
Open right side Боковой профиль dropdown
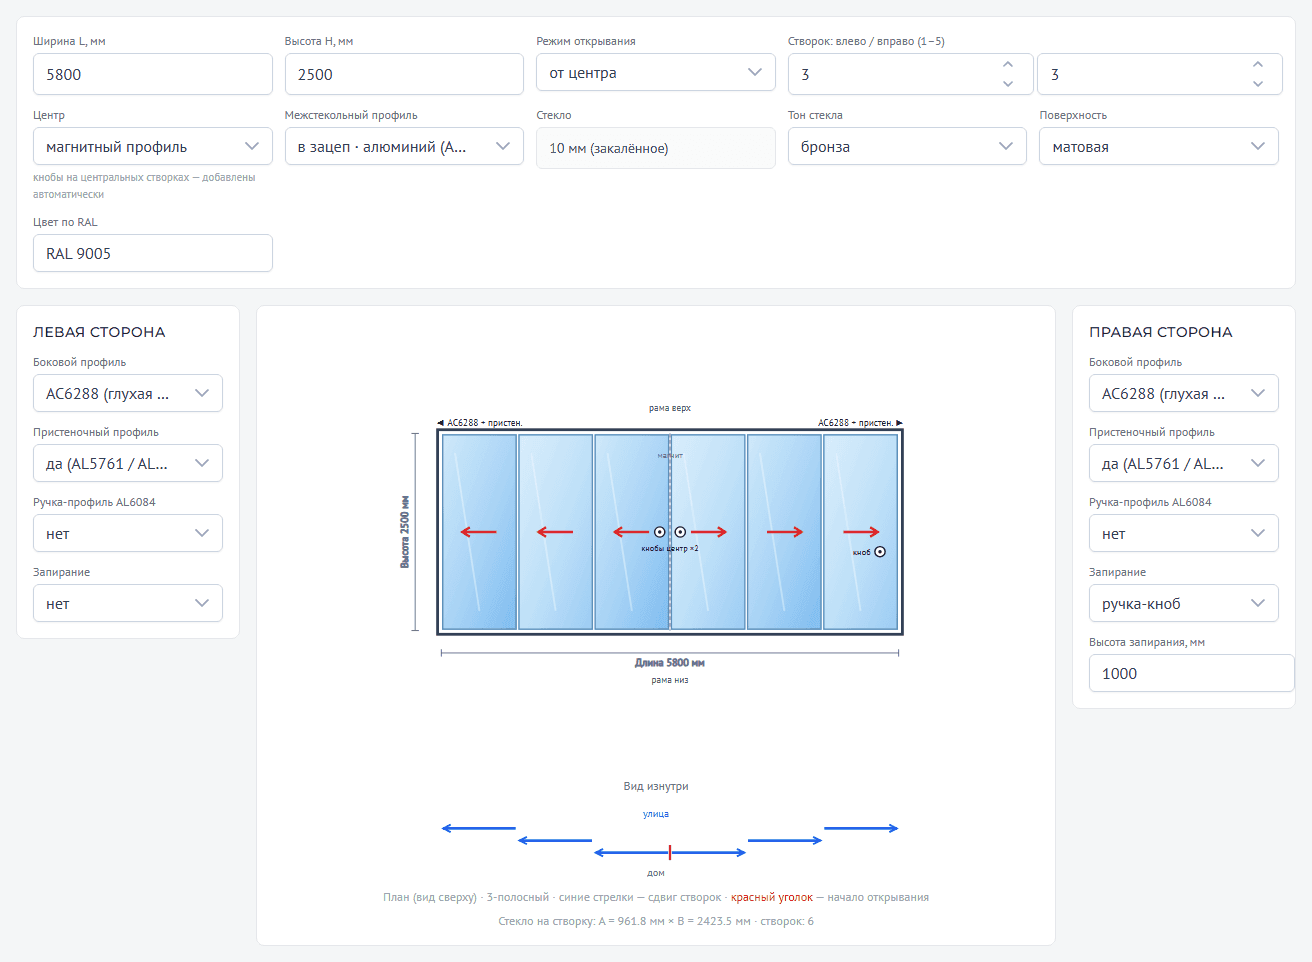pyautogui.click(x=1183, y=393)
